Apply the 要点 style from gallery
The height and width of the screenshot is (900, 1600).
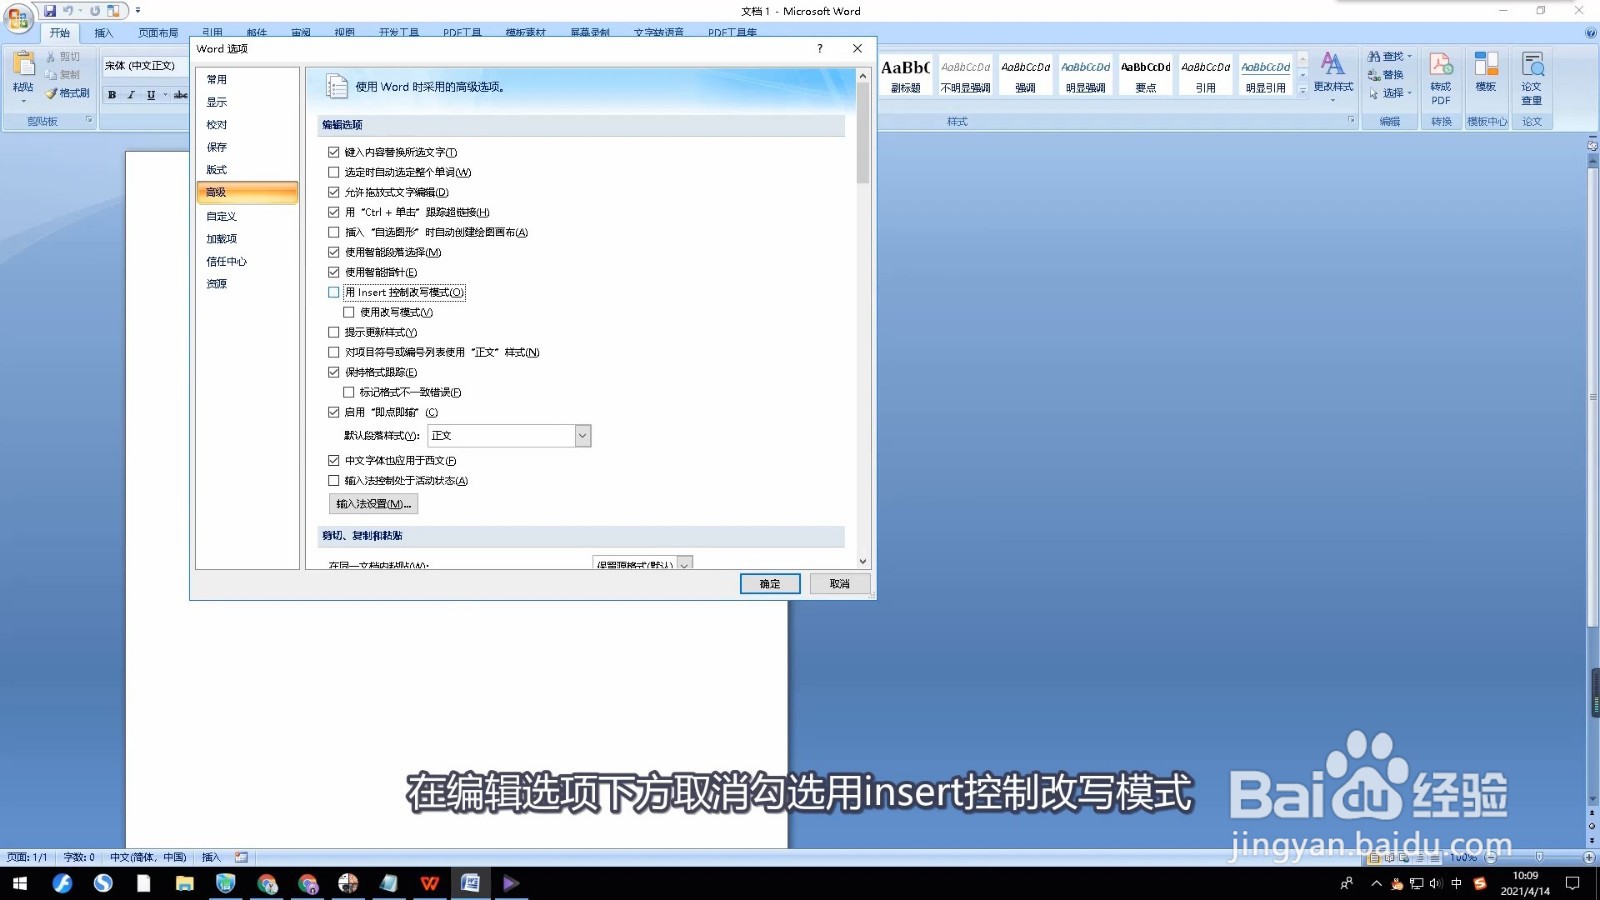[1146, 75]
